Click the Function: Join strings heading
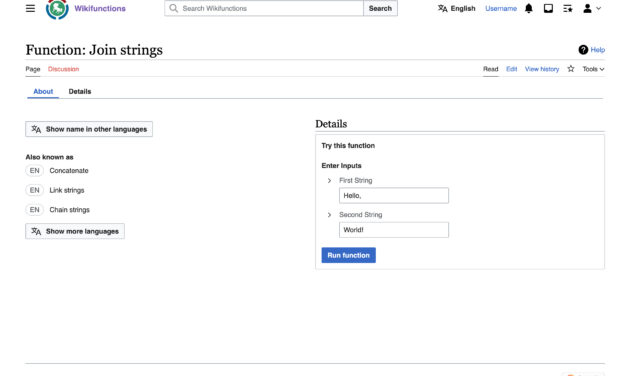The height and width of the screenshot is (376, 627). [94, 50]
